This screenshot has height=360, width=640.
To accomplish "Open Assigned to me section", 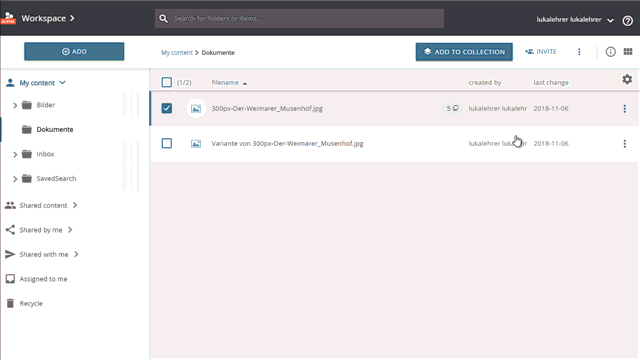I will point(43,279).
